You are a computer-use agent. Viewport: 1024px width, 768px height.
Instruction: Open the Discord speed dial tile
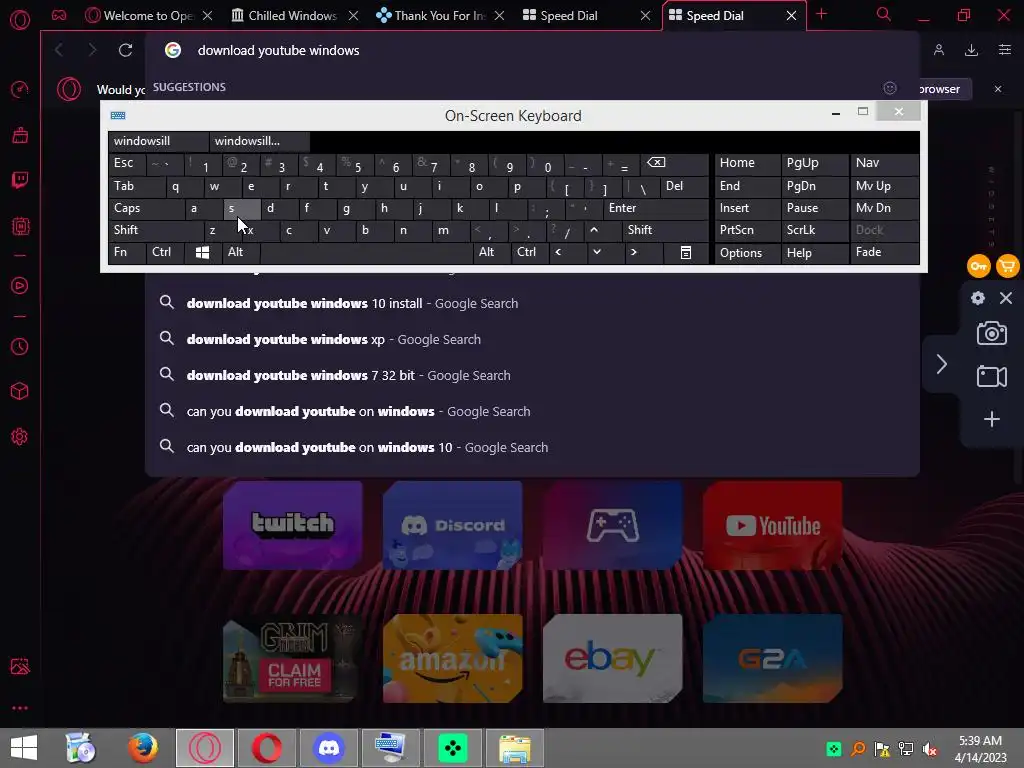(x=453, y=526)
